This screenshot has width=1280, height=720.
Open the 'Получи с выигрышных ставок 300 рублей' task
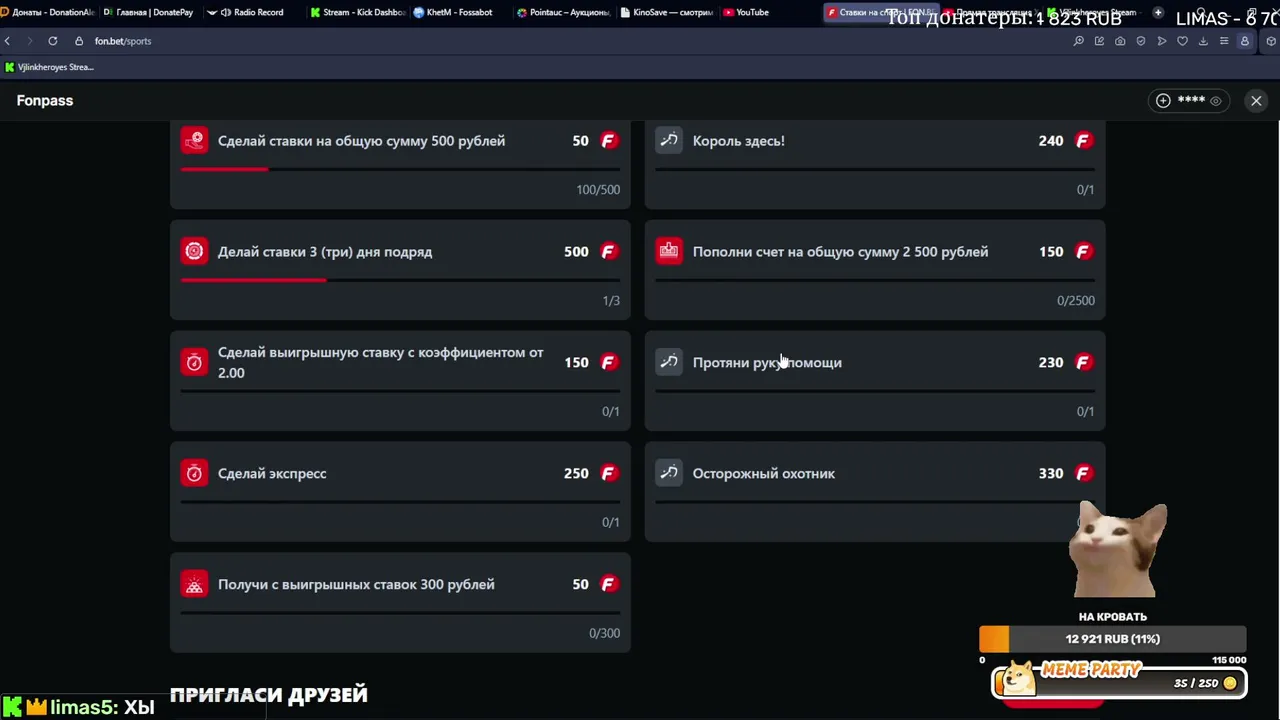[400, 603]
